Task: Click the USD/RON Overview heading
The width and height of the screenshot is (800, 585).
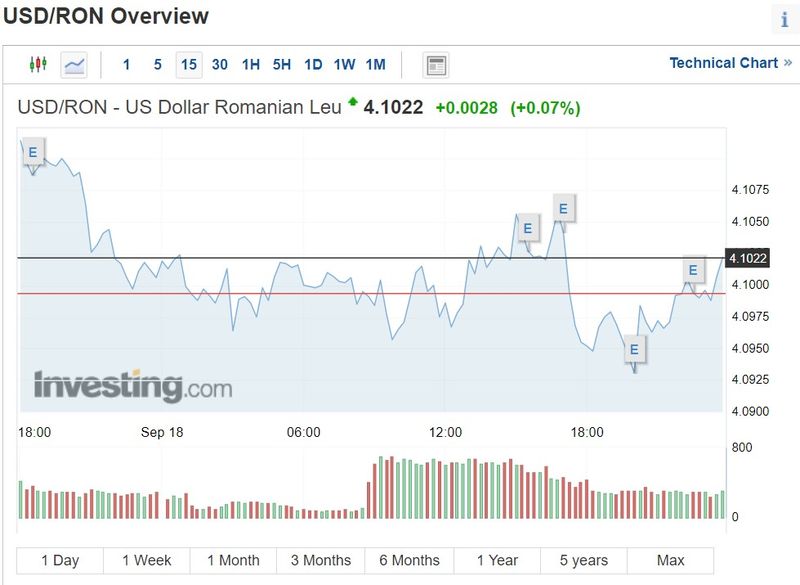Action: click(106, 17)
